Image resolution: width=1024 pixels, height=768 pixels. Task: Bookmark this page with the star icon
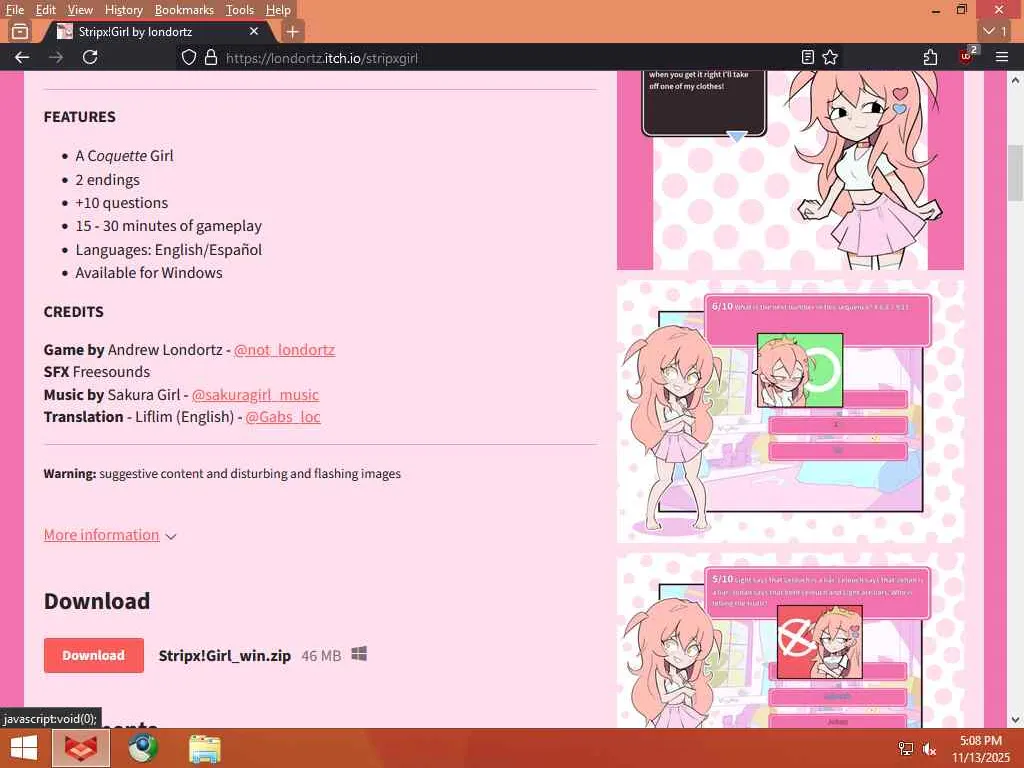point(830,57)
